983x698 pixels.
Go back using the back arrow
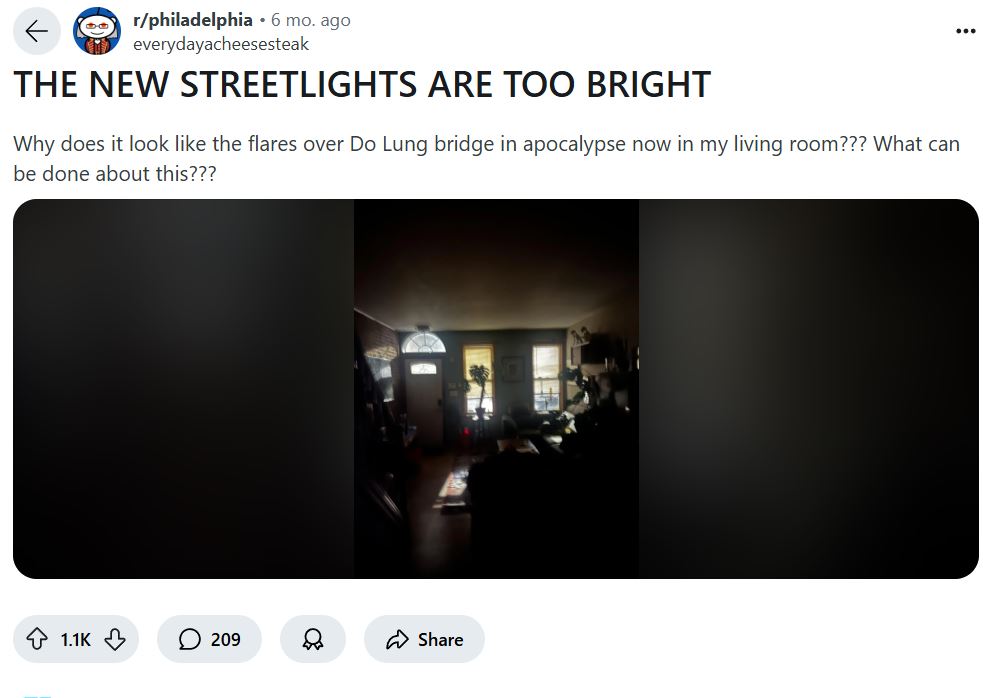point(36,31)
